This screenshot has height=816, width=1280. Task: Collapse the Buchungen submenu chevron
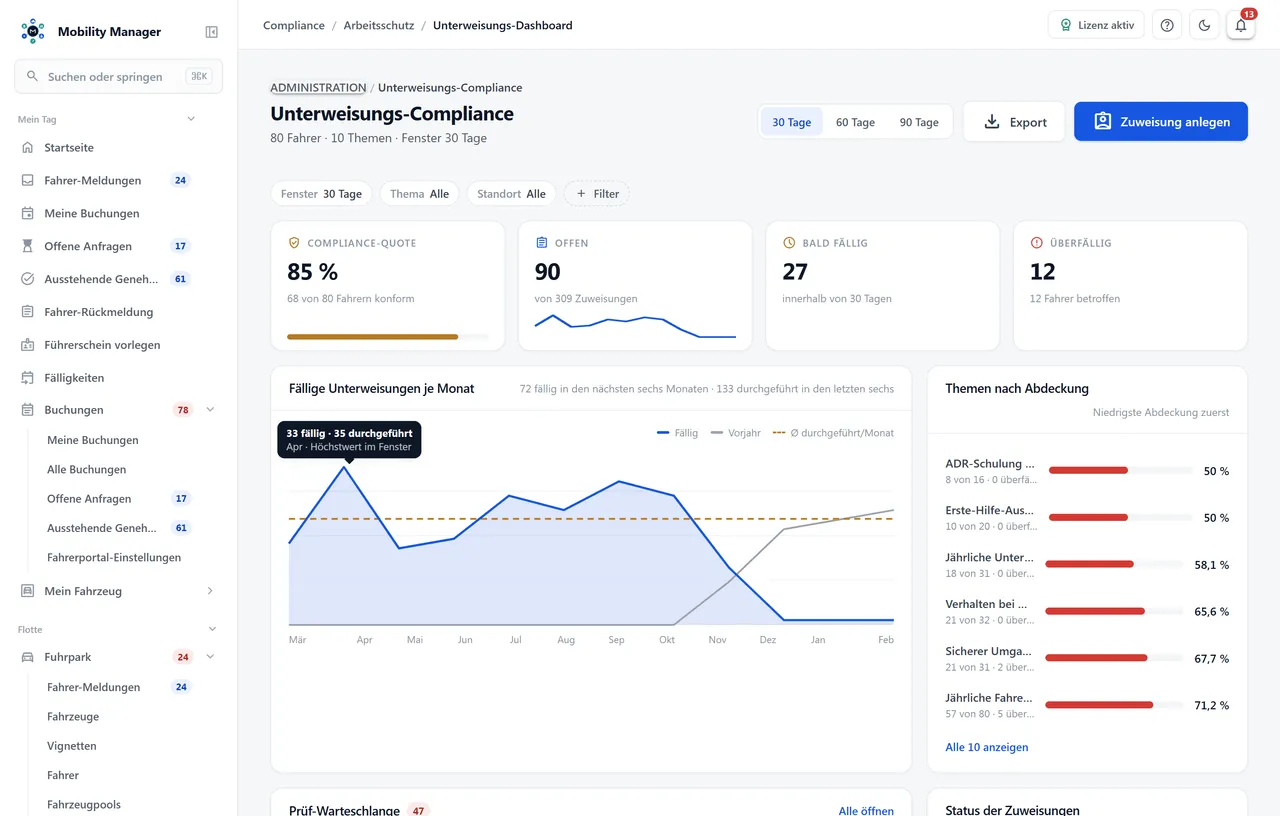pyautogui.click(x=210, y=410)
